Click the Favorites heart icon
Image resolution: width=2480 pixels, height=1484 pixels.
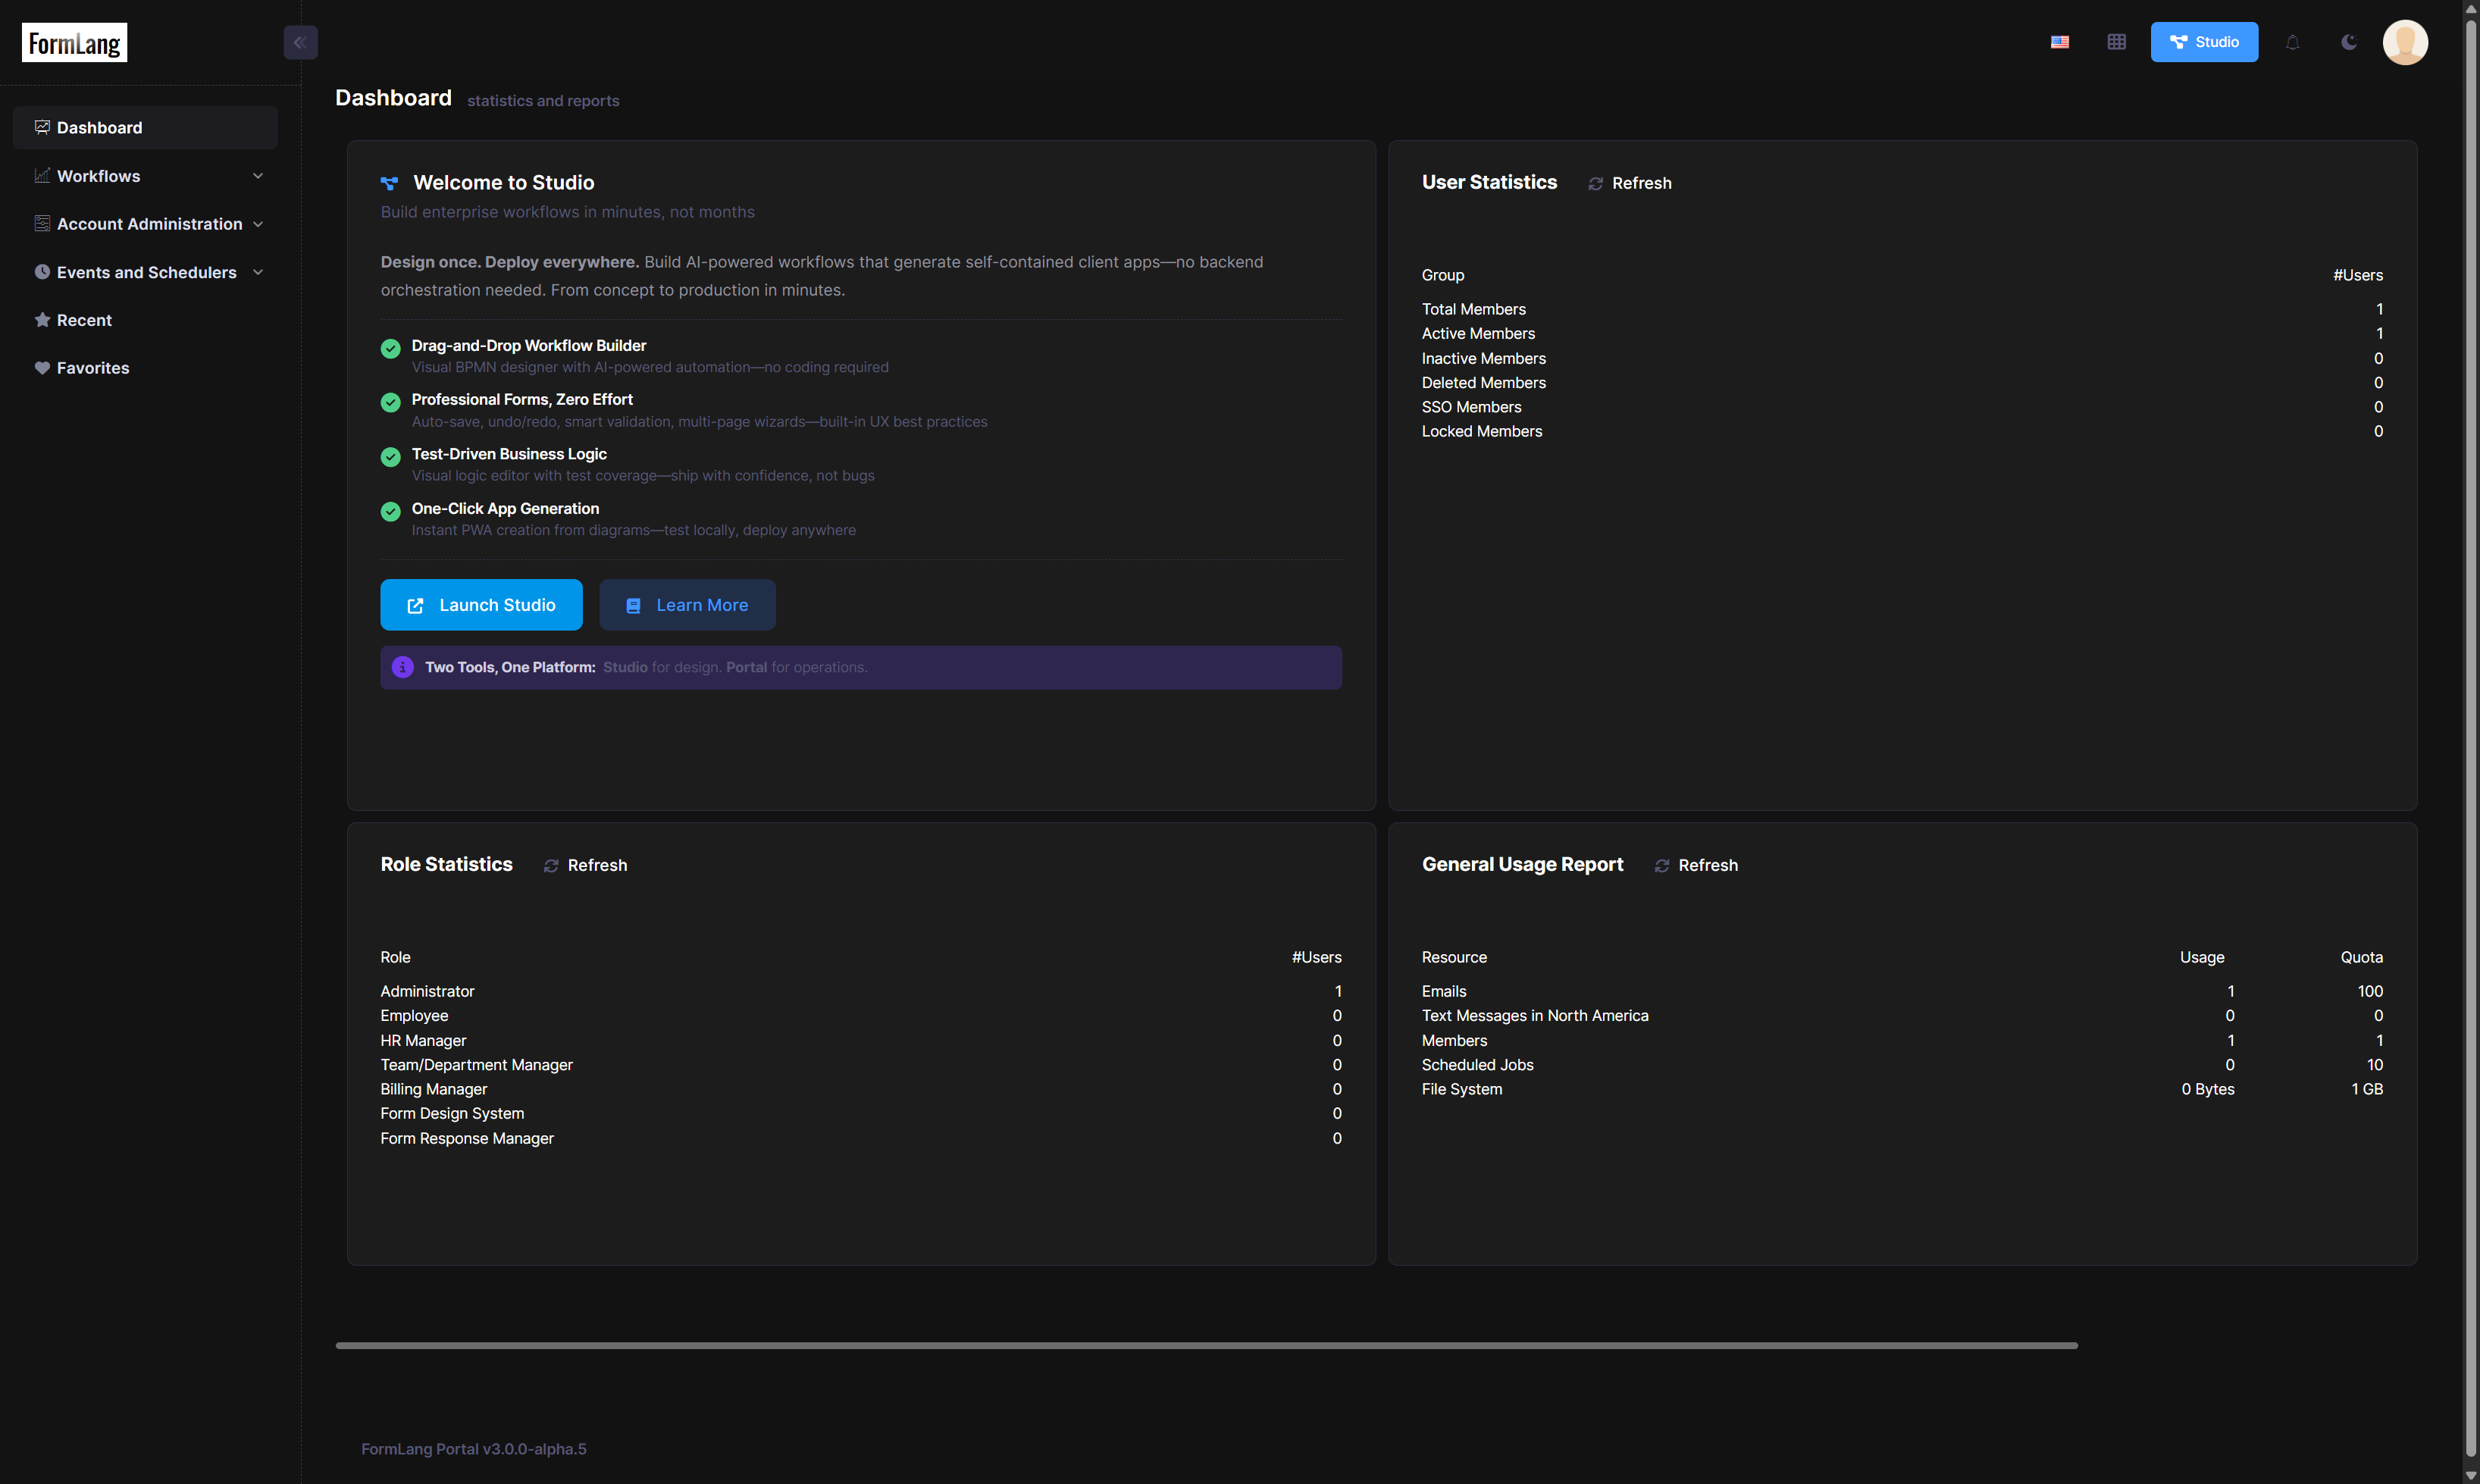click(x=42, y=368)
